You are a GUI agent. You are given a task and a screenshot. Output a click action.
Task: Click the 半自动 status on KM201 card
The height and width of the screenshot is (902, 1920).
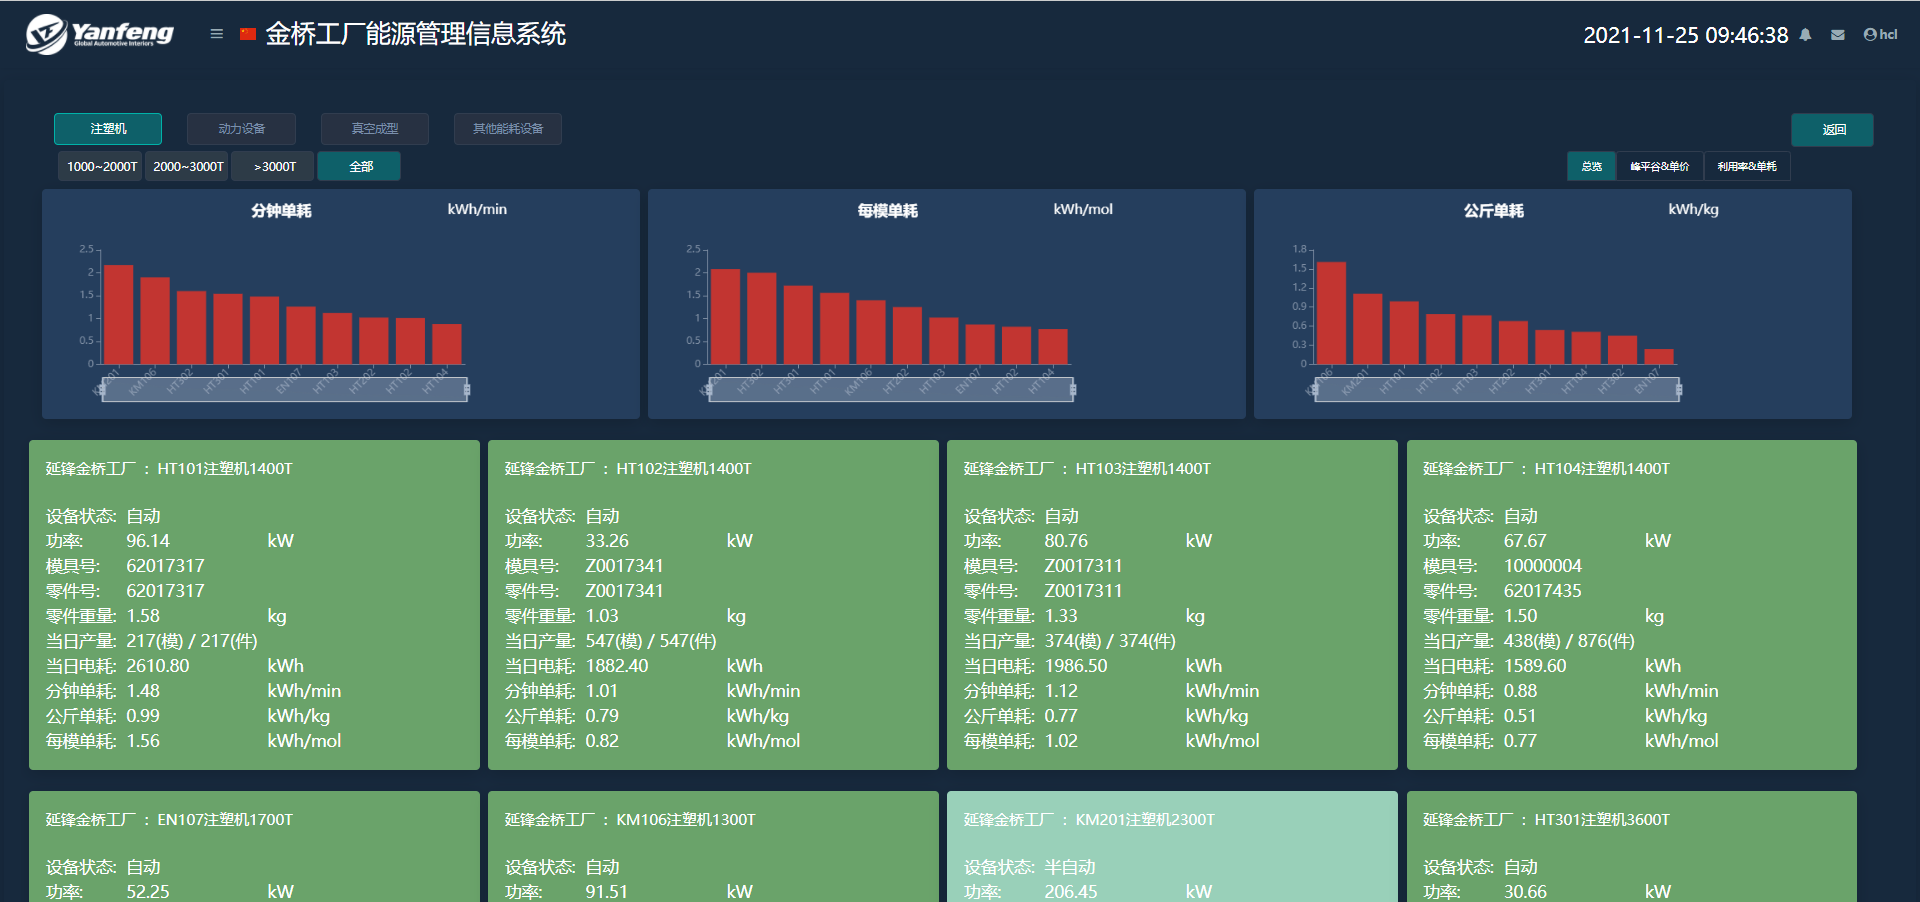tap(1070, 867)
